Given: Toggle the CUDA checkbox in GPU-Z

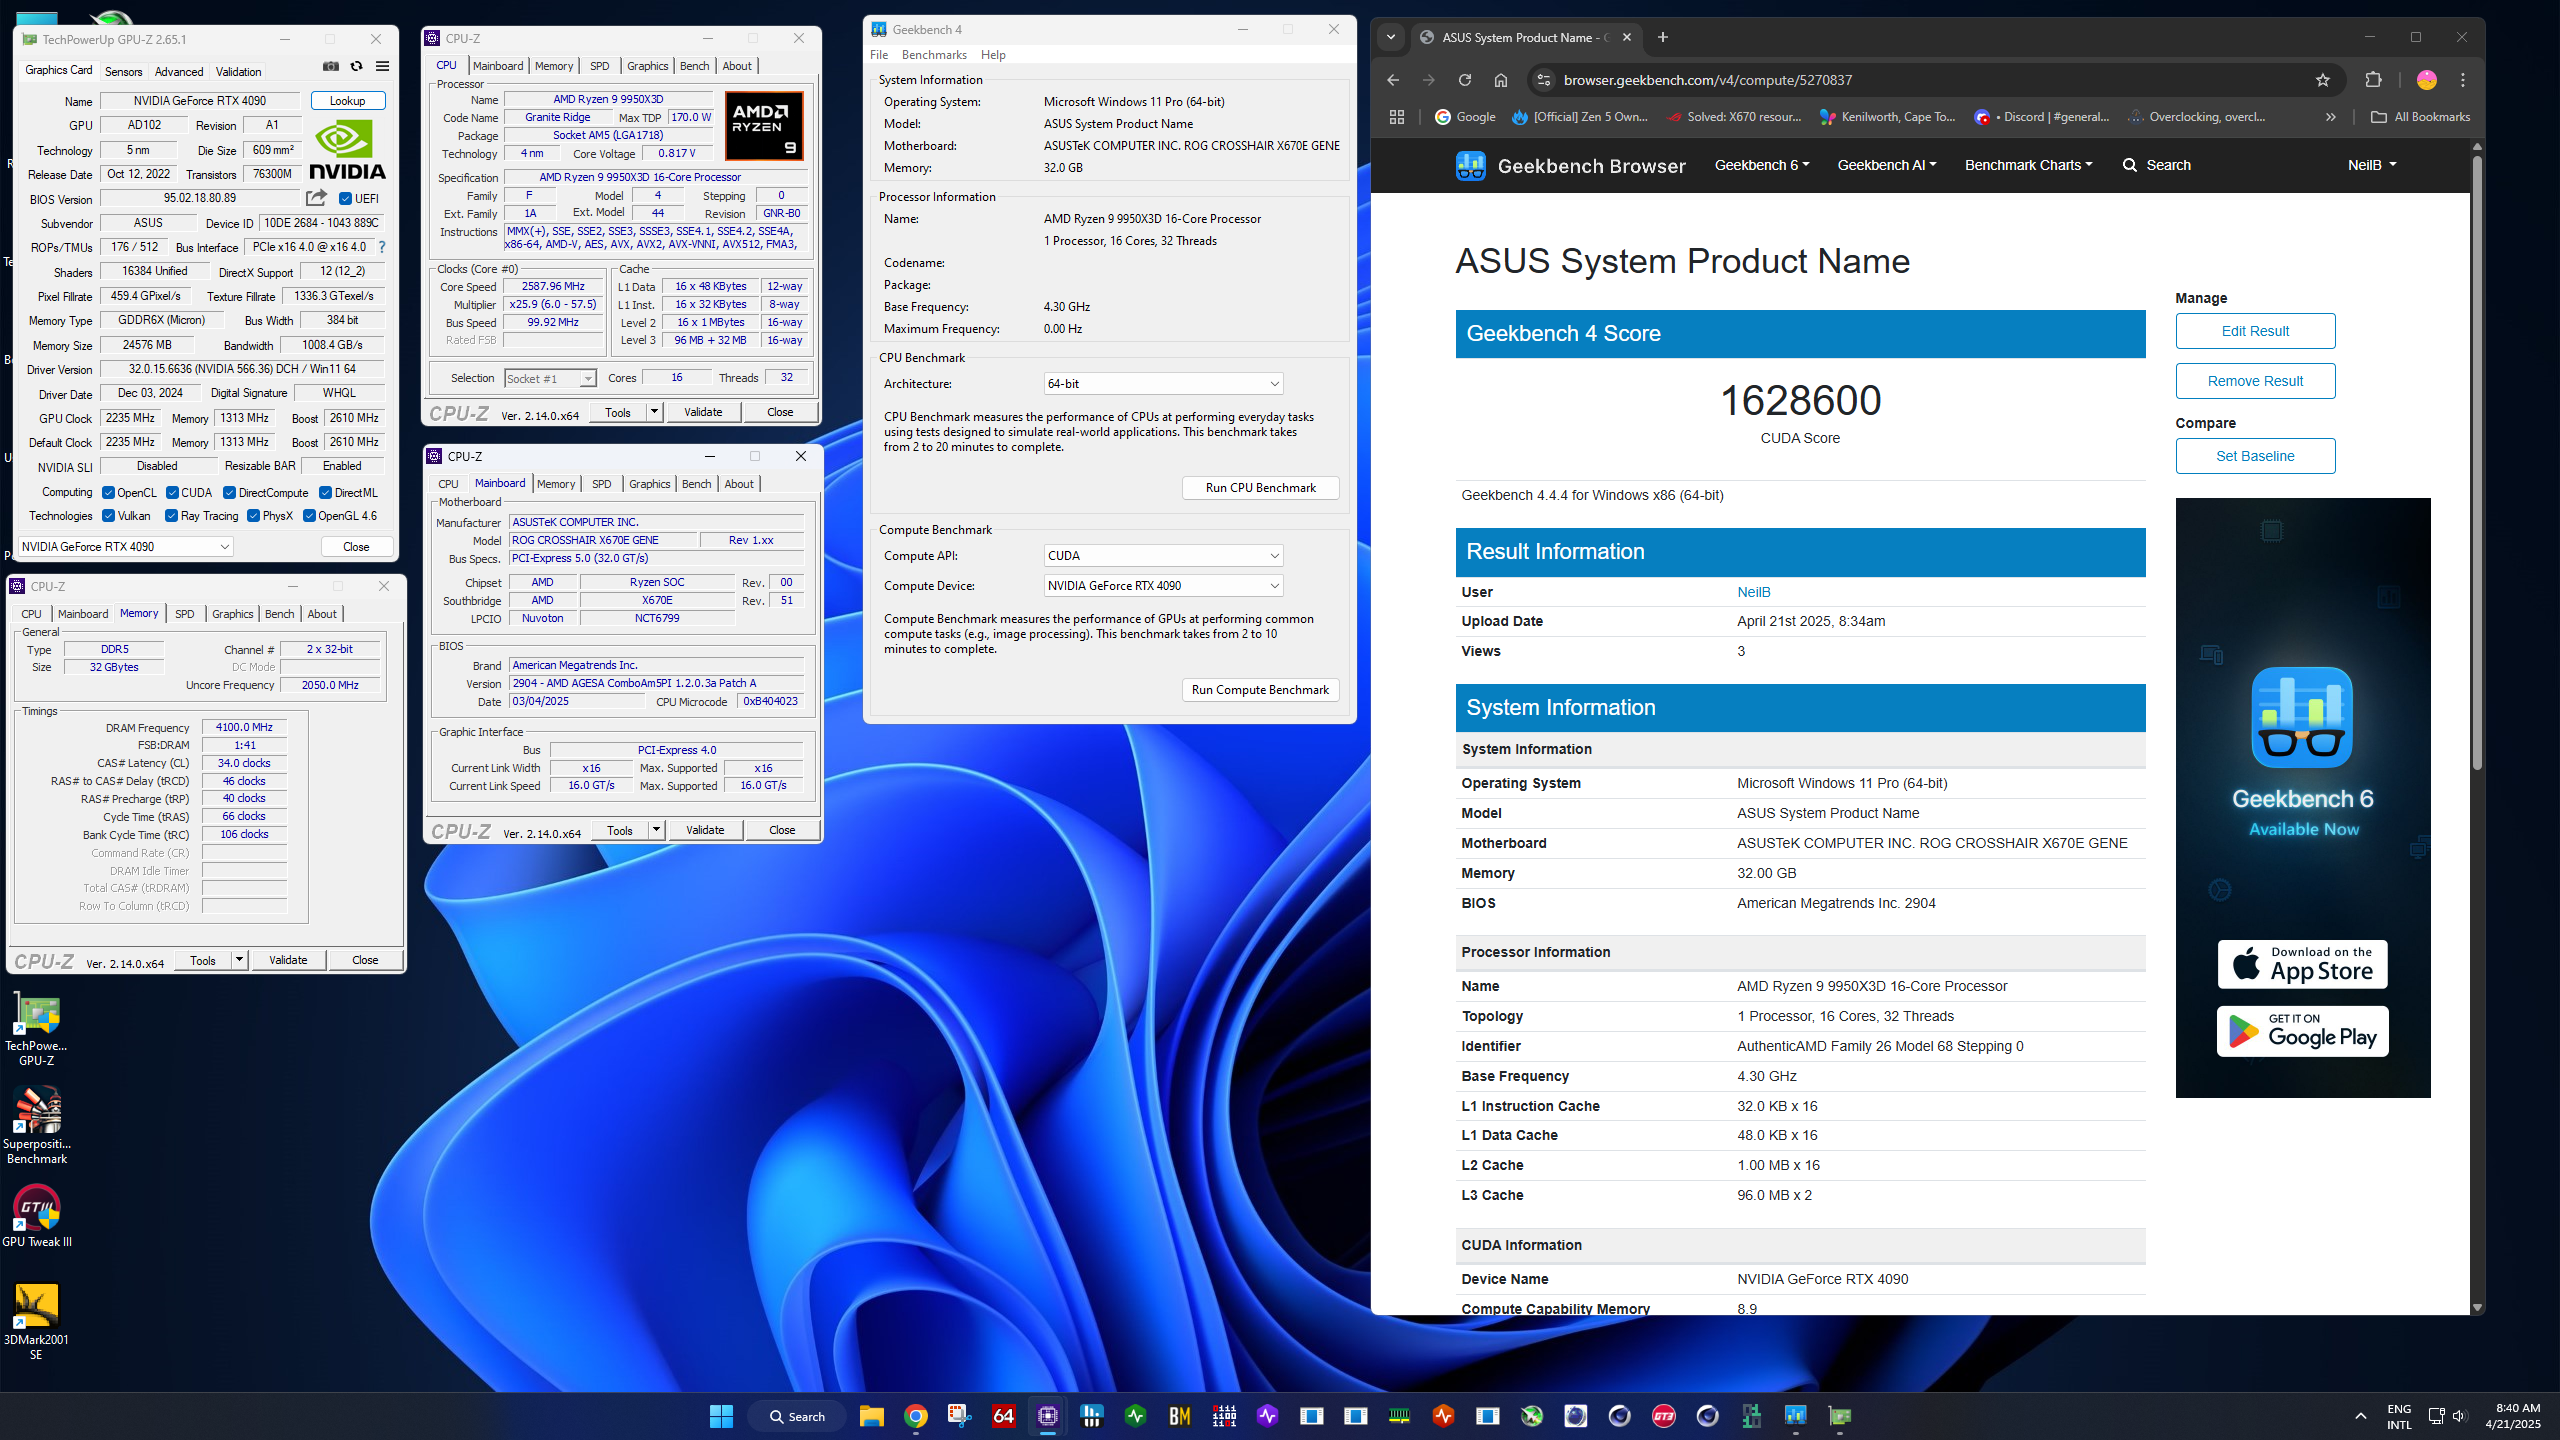Looking at the screenshot, I should pyautogui.click(x=173, y=493).
